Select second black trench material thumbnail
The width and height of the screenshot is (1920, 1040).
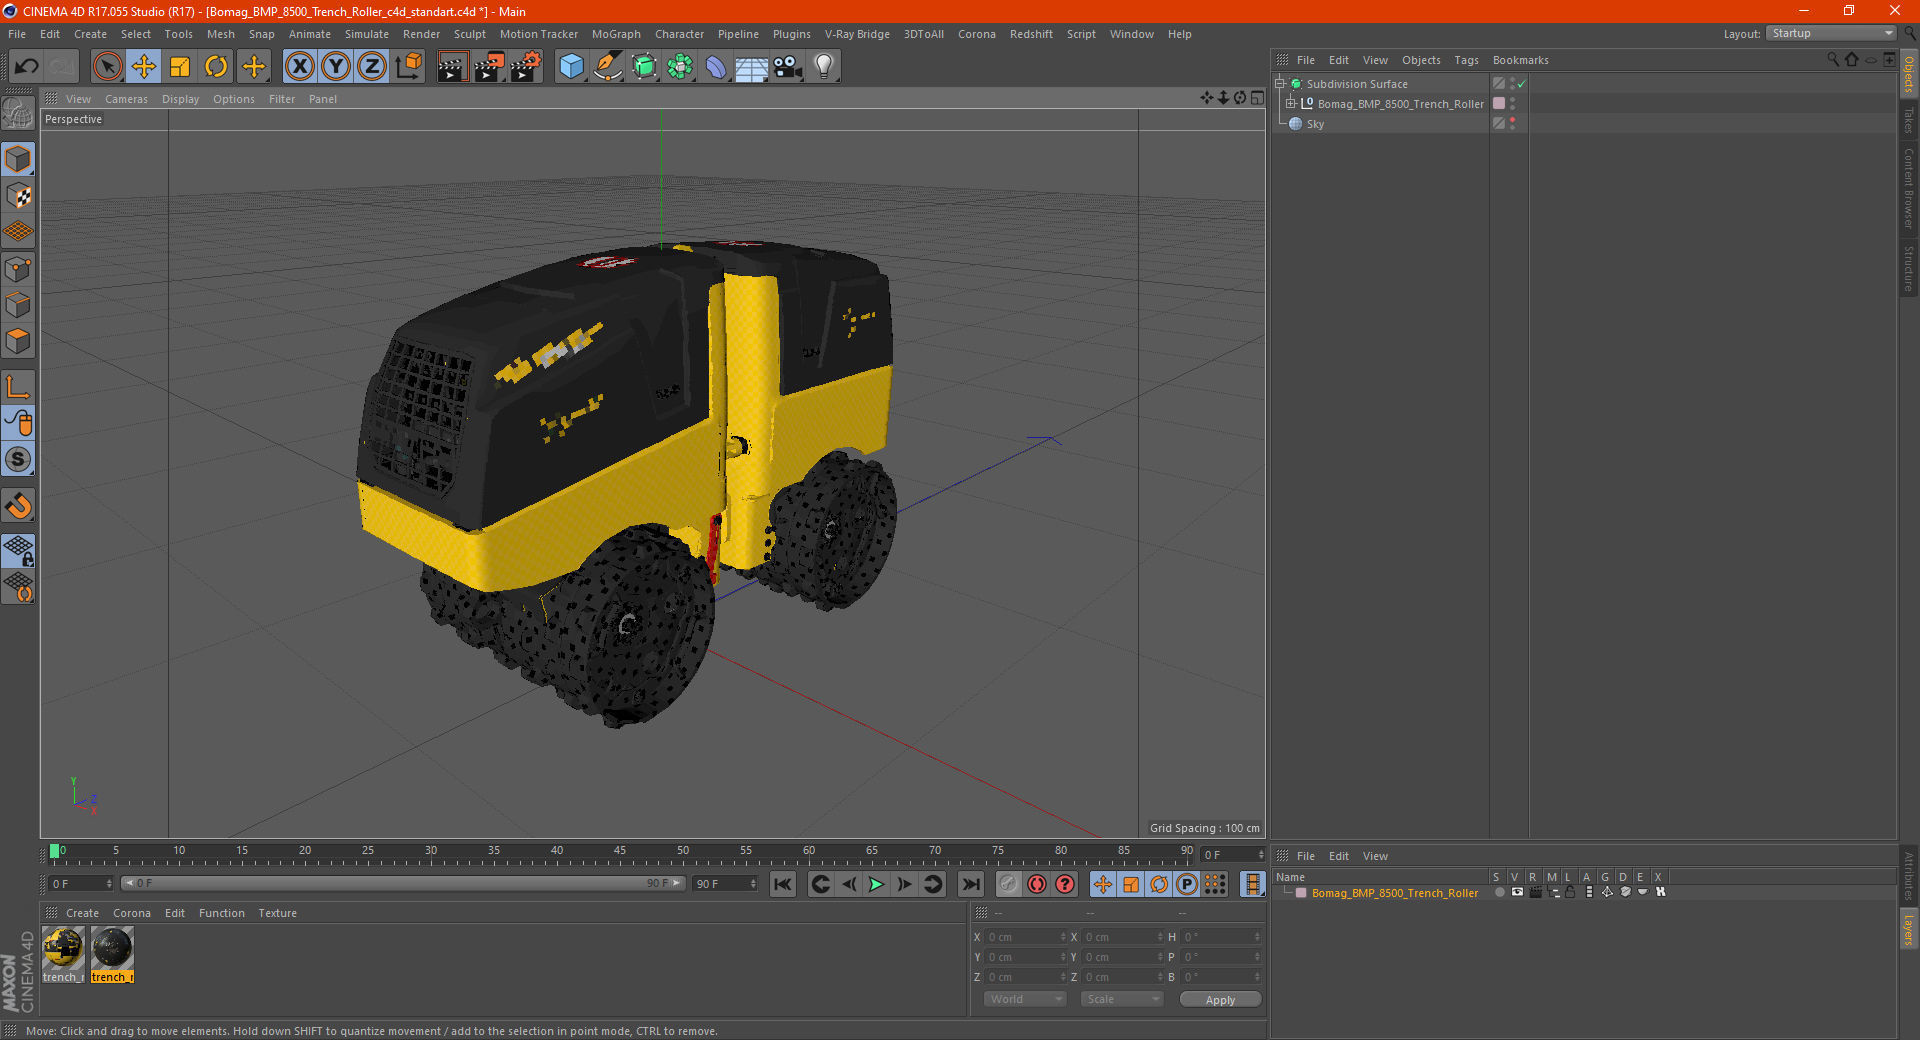(x=112, y=949)
